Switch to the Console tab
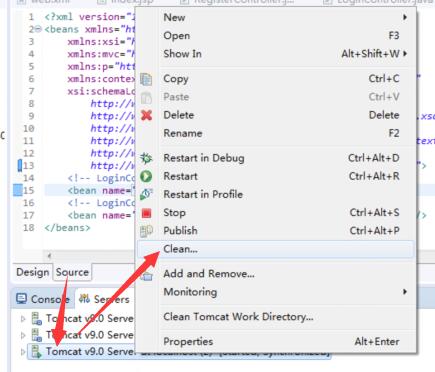The width and height of the screenshot is (435, 372). [43, 299]
